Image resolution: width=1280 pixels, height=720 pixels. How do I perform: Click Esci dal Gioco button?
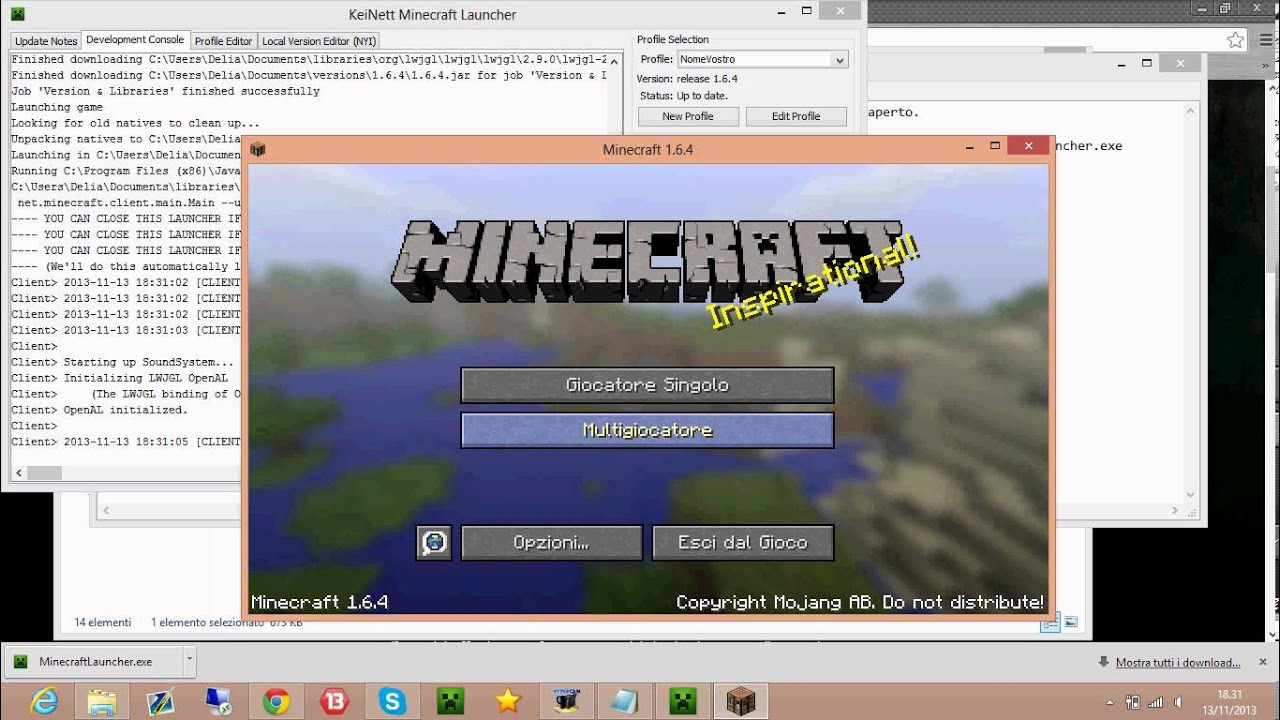coord(743,543)
